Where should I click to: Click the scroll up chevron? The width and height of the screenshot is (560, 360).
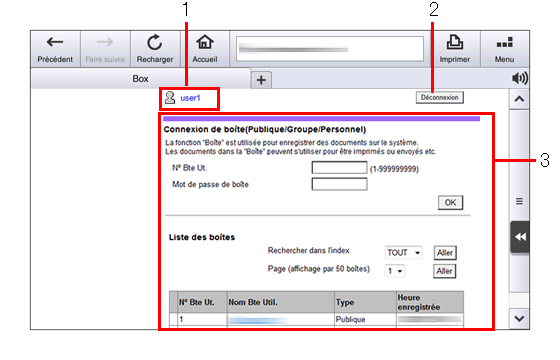pos(519,99)
